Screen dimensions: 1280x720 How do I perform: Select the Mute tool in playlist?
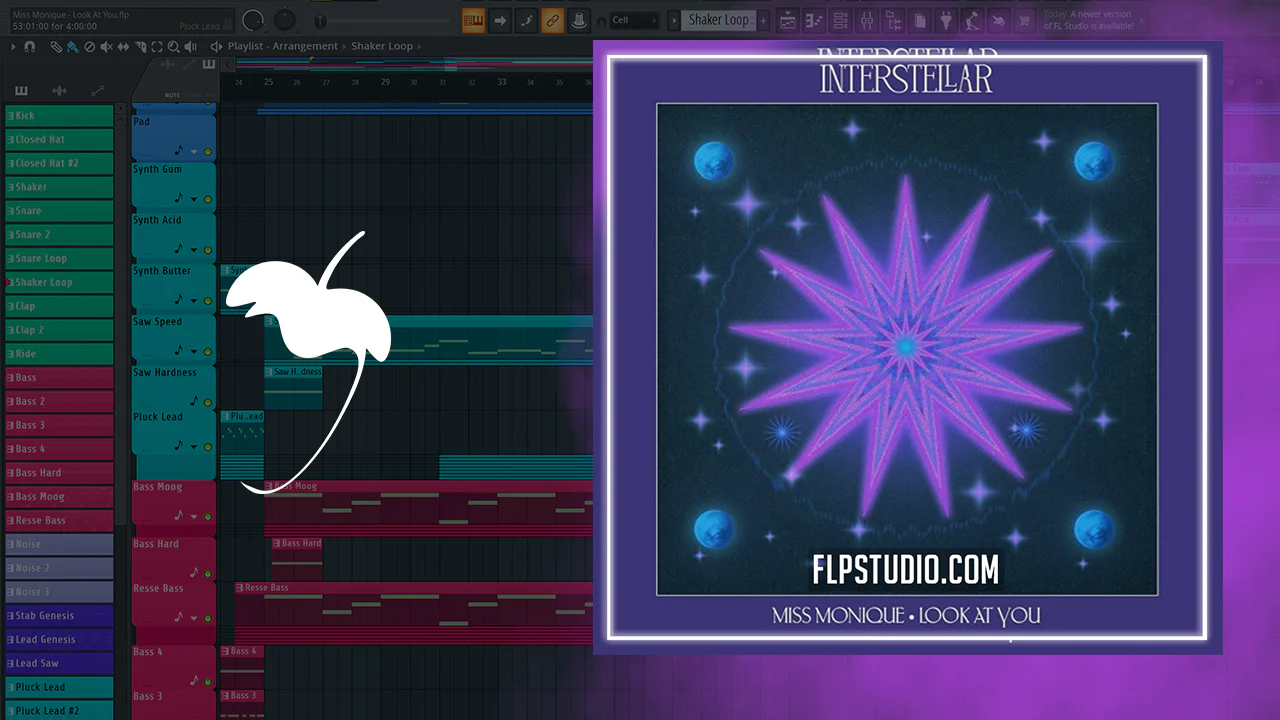point(107,46)
